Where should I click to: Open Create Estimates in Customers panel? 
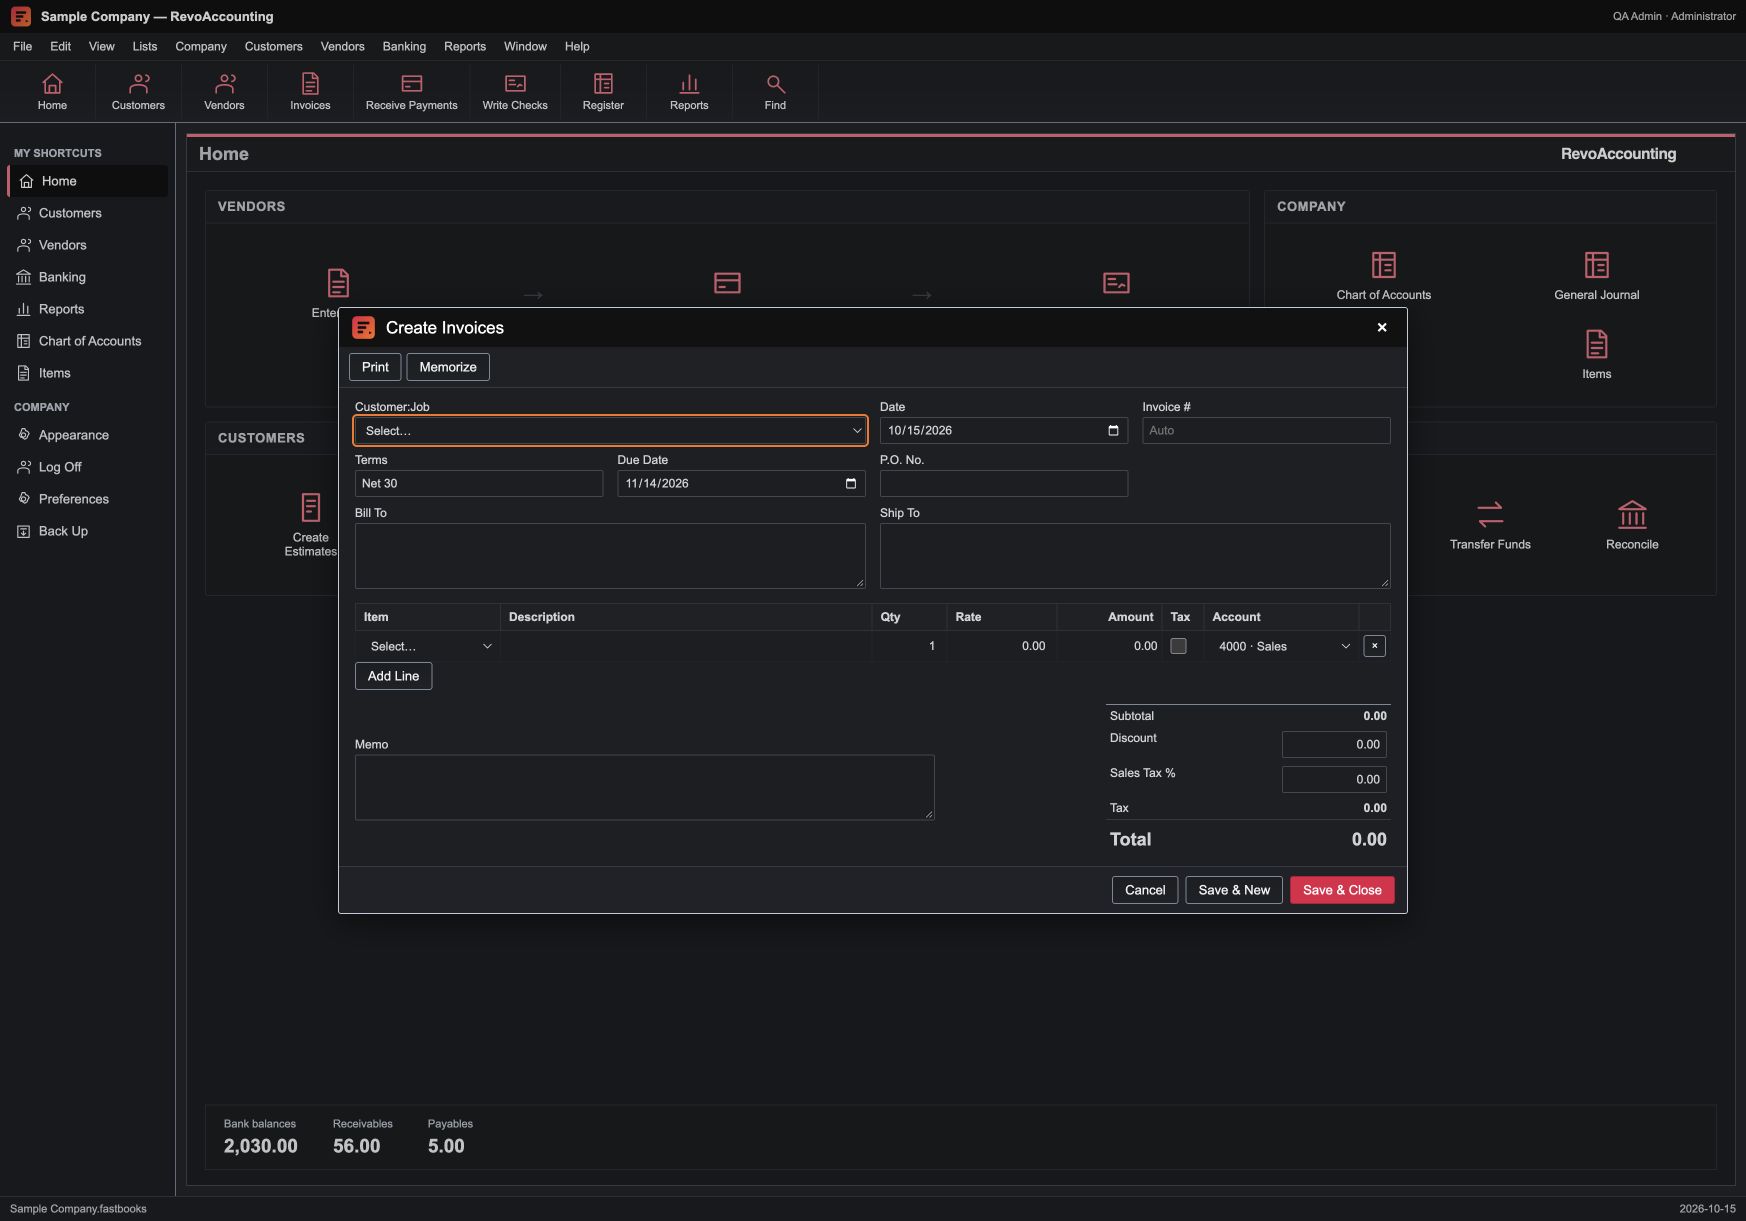(311, 525)
